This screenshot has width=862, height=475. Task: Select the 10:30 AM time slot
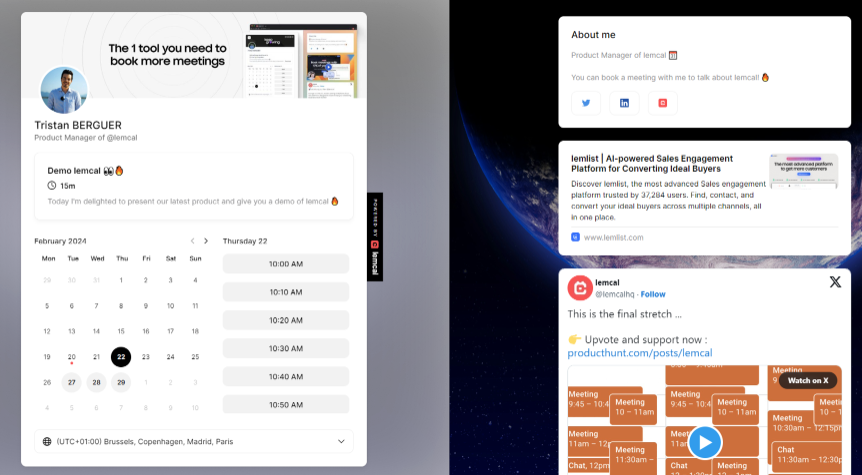point(286,349)
